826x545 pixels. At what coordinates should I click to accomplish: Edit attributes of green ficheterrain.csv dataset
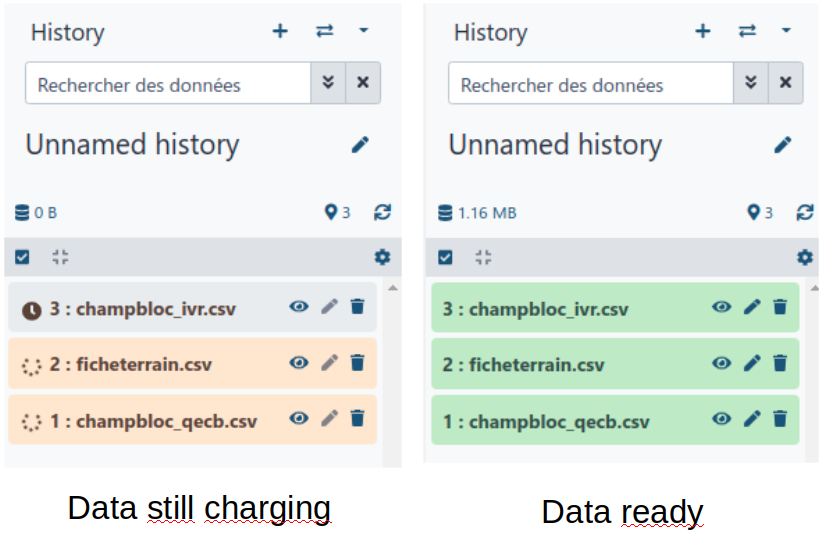(752, 363)
